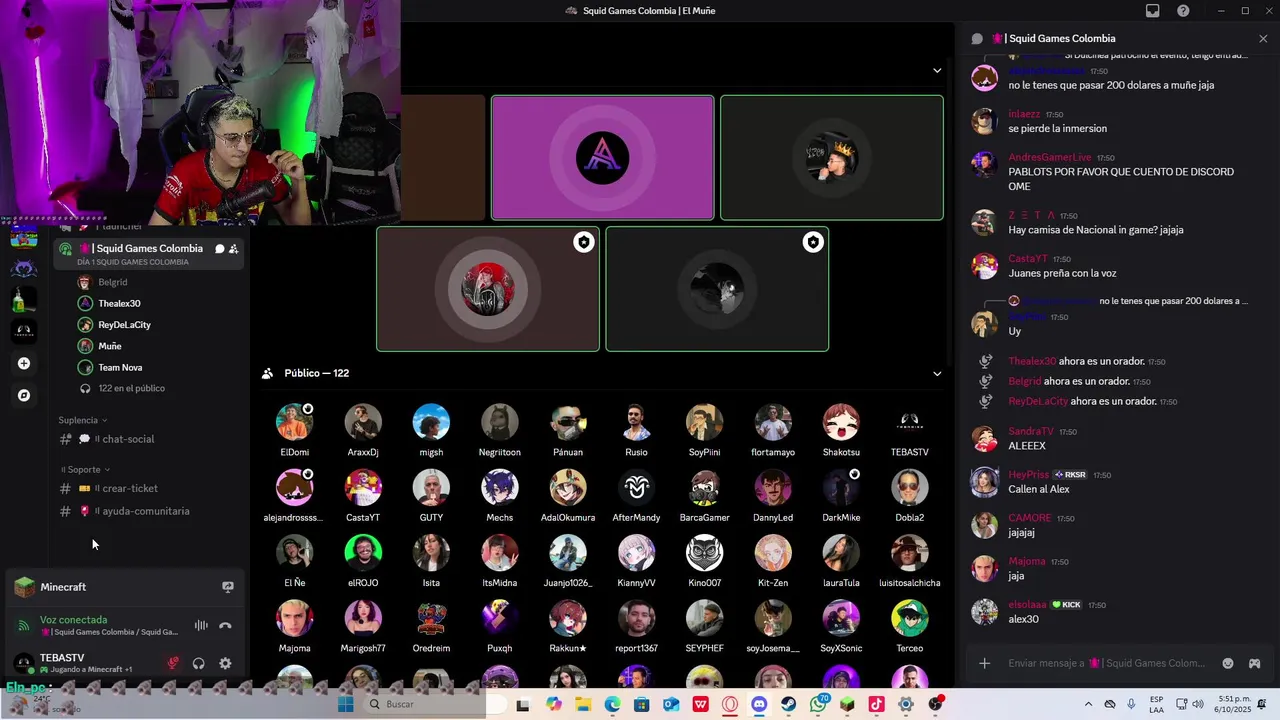Open AfterMandy audience member avatar
The width and height of the screenshot is (1280, 720).
[x=636, y=488]
